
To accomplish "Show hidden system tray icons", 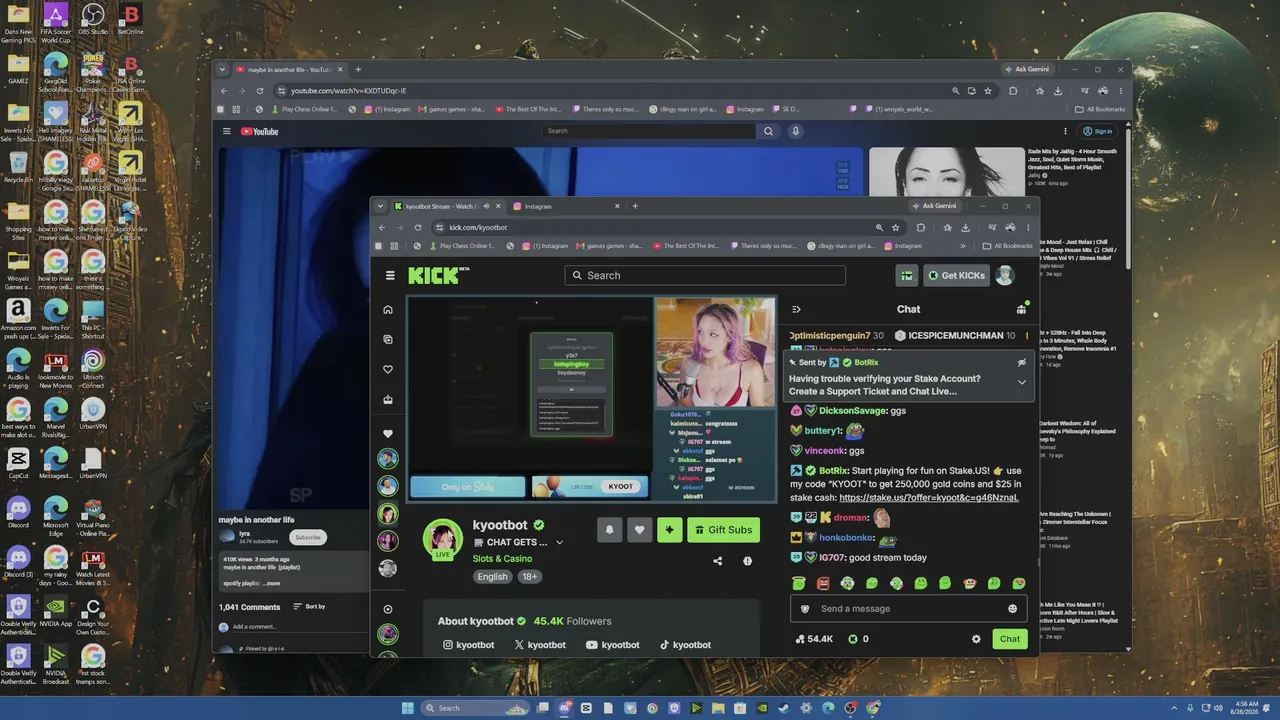I will (x=1175, y=708).
